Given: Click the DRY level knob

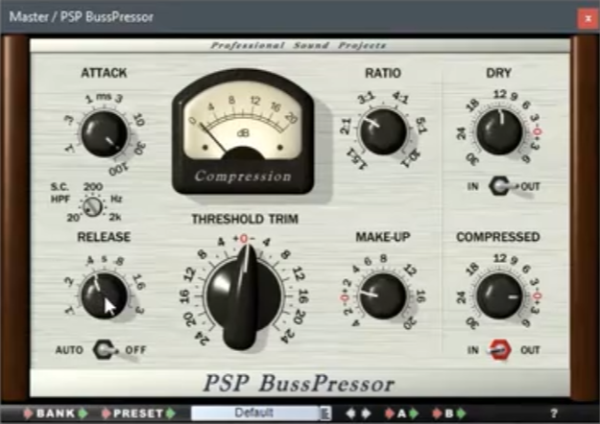Looking at the screenshot, I should click(x=499, y=131).
